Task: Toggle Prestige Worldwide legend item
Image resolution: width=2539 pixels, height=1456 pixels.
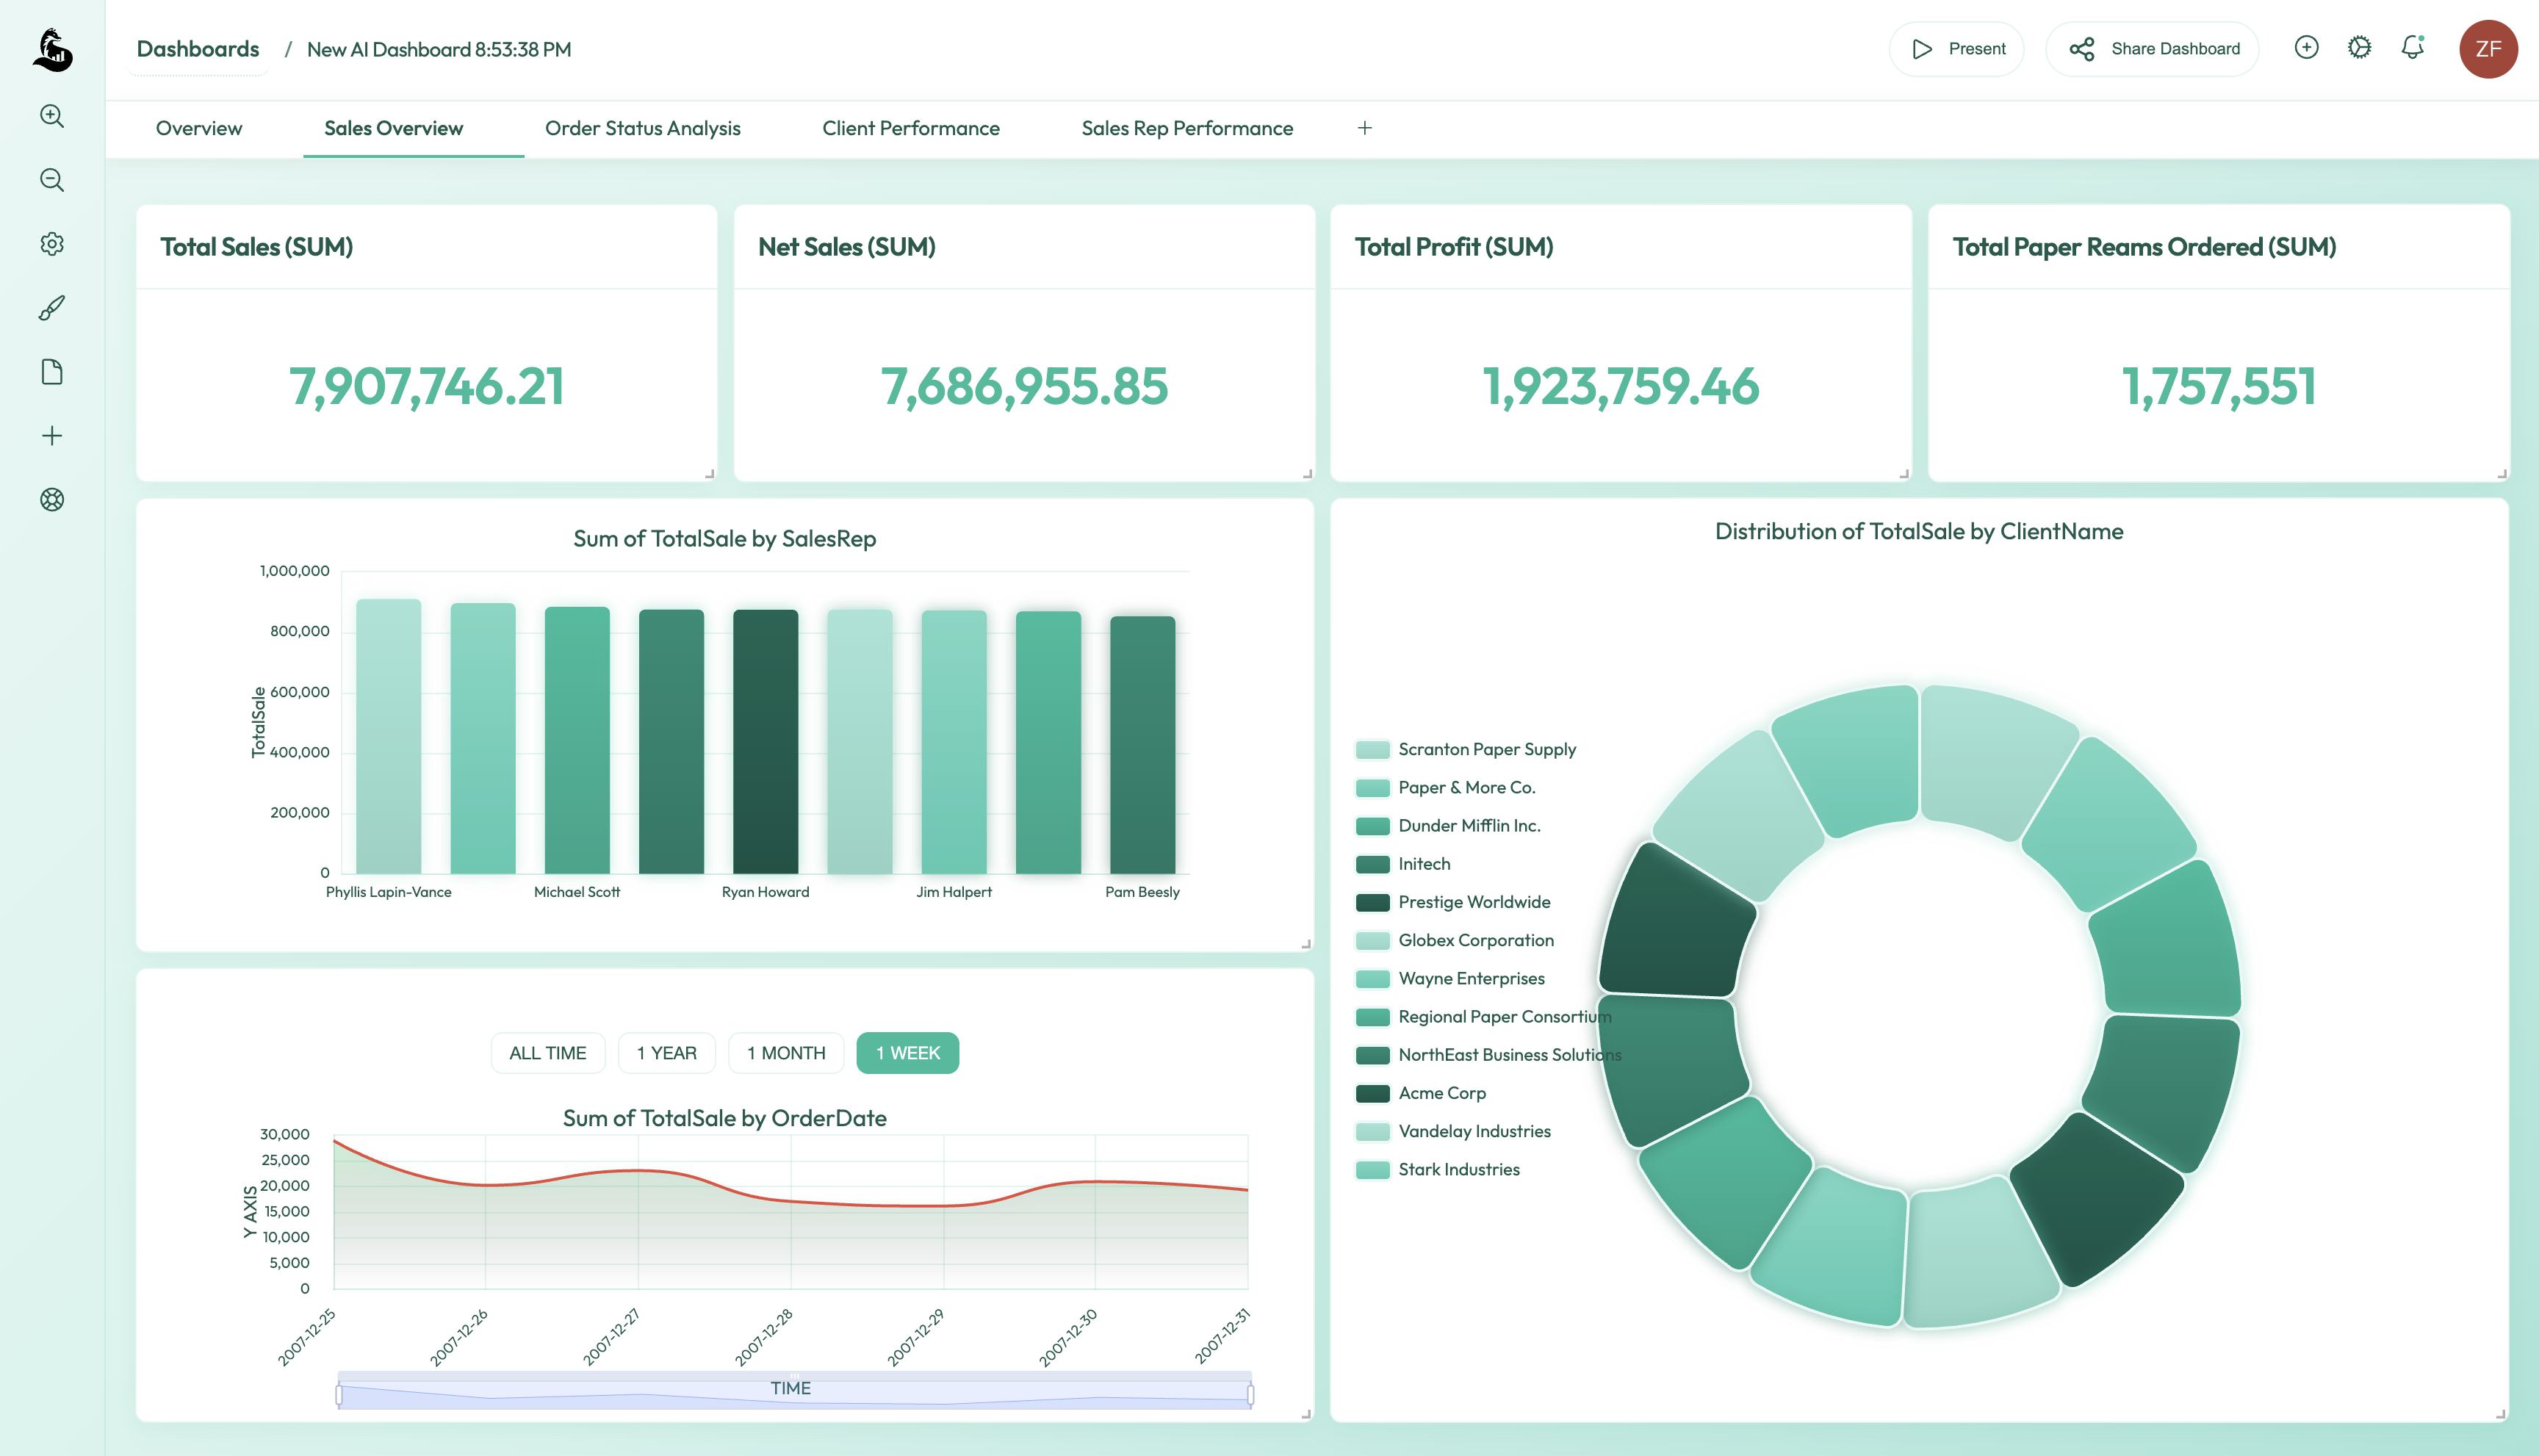Action: pyautogui.click(x=1473, y=902)
